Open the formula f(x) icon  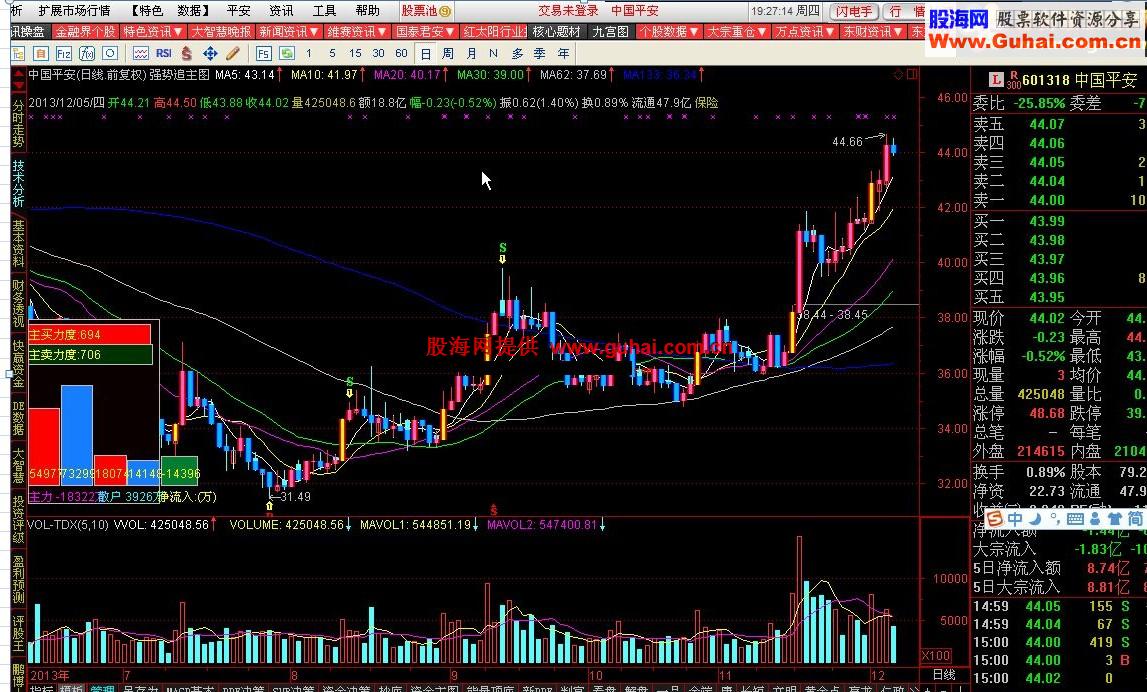[87, 53]
